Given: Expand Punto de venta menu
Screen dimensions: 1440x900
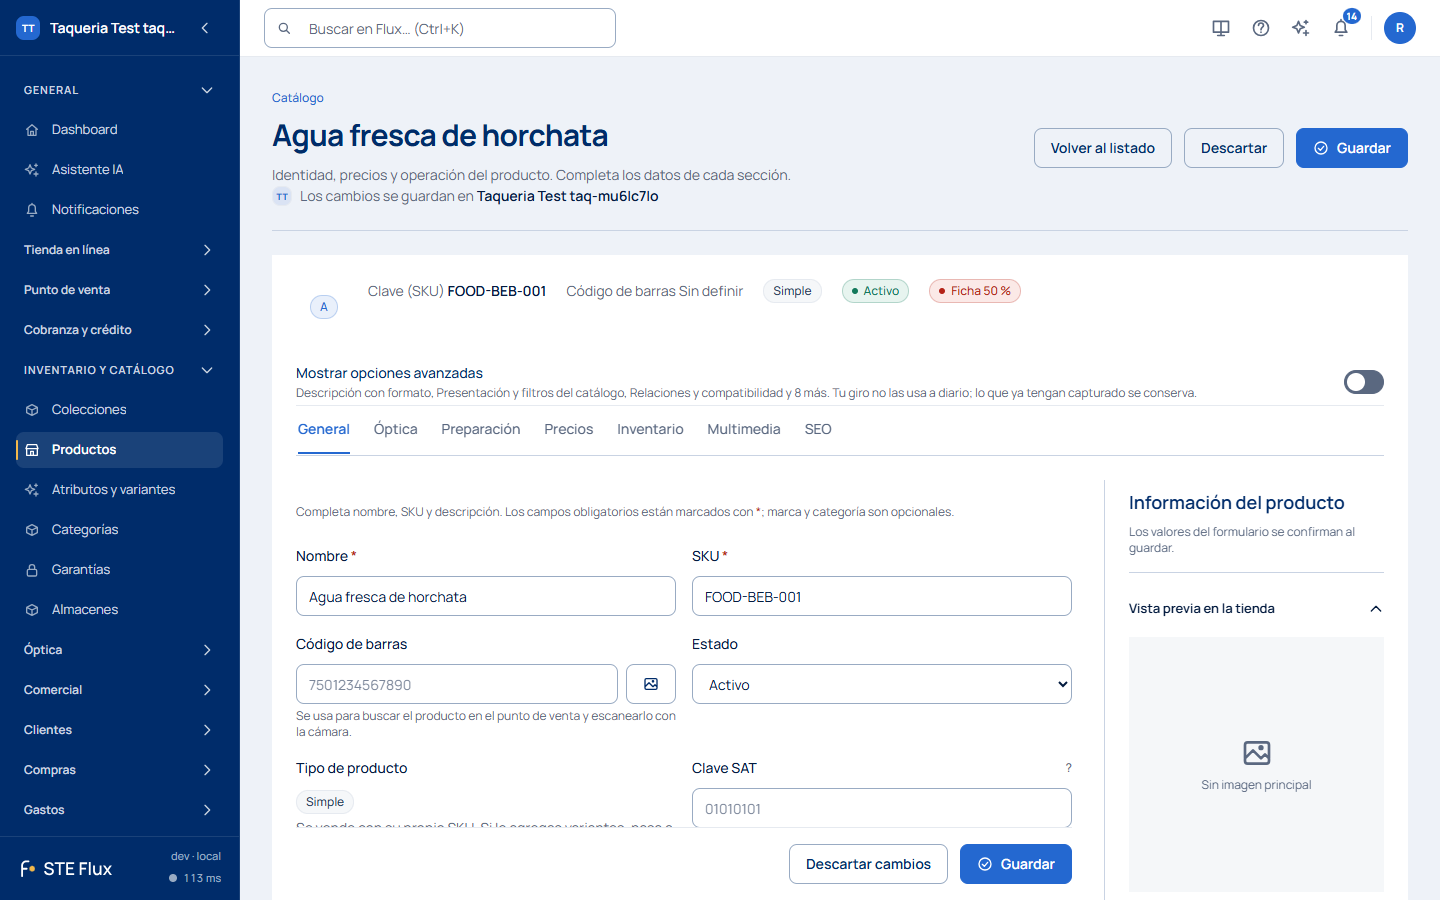Looking at the screenshot, I should point(119,290).
